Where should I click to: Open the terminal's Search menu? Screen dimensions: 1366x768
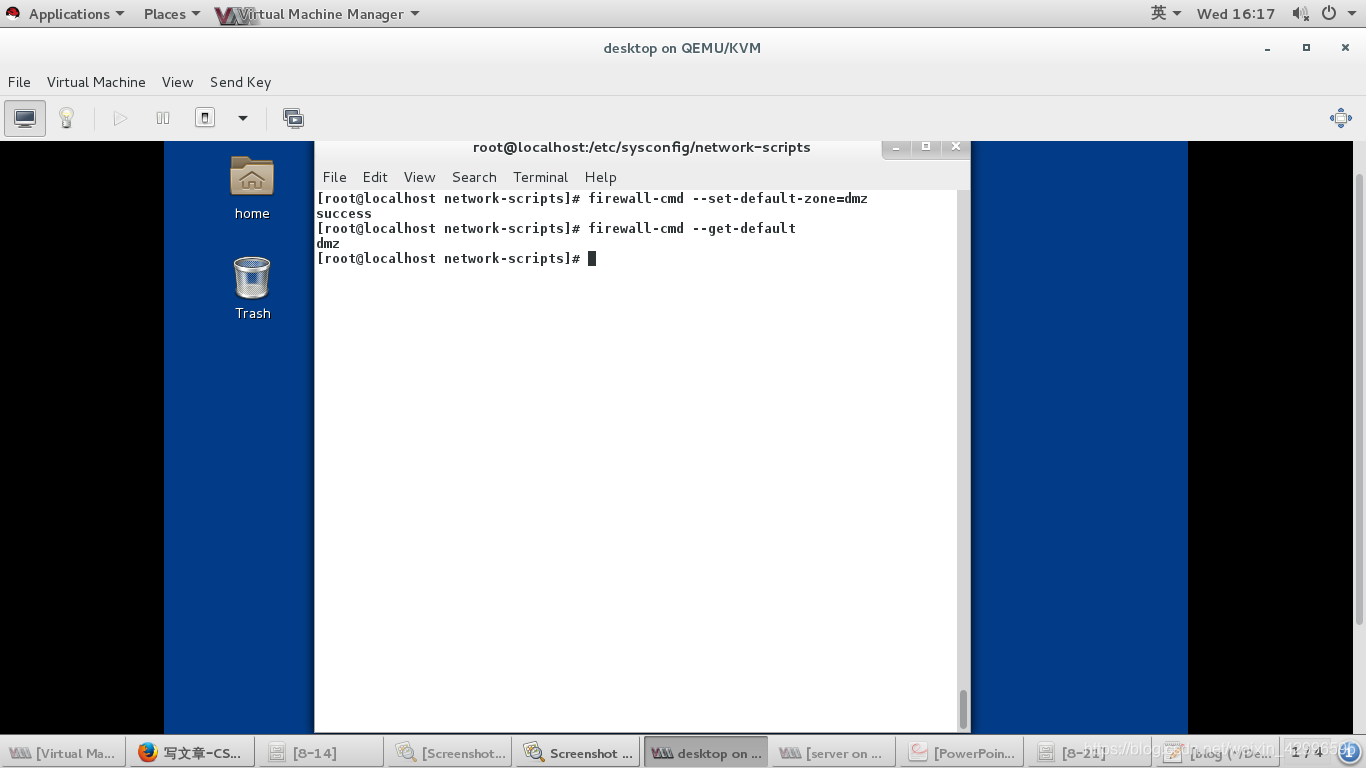click(x=474, y=177)
